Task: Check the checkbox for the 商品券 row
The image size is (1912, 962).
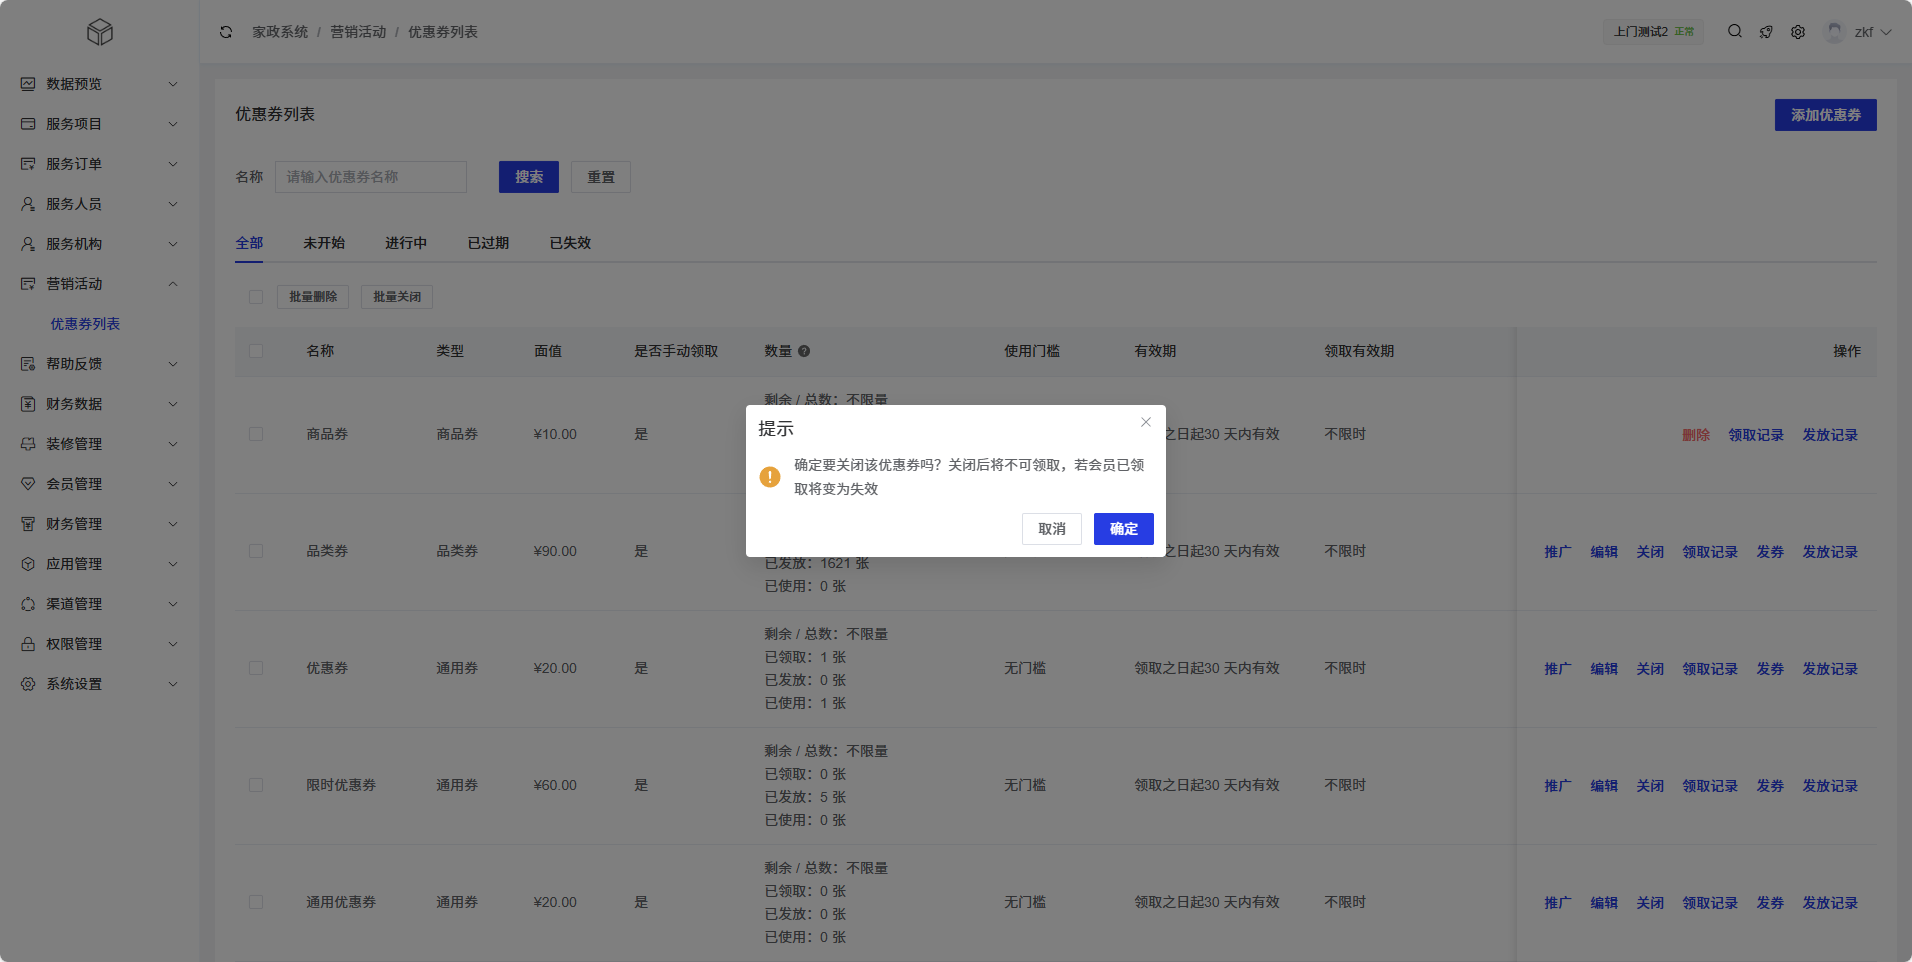Action: point(256,434)
